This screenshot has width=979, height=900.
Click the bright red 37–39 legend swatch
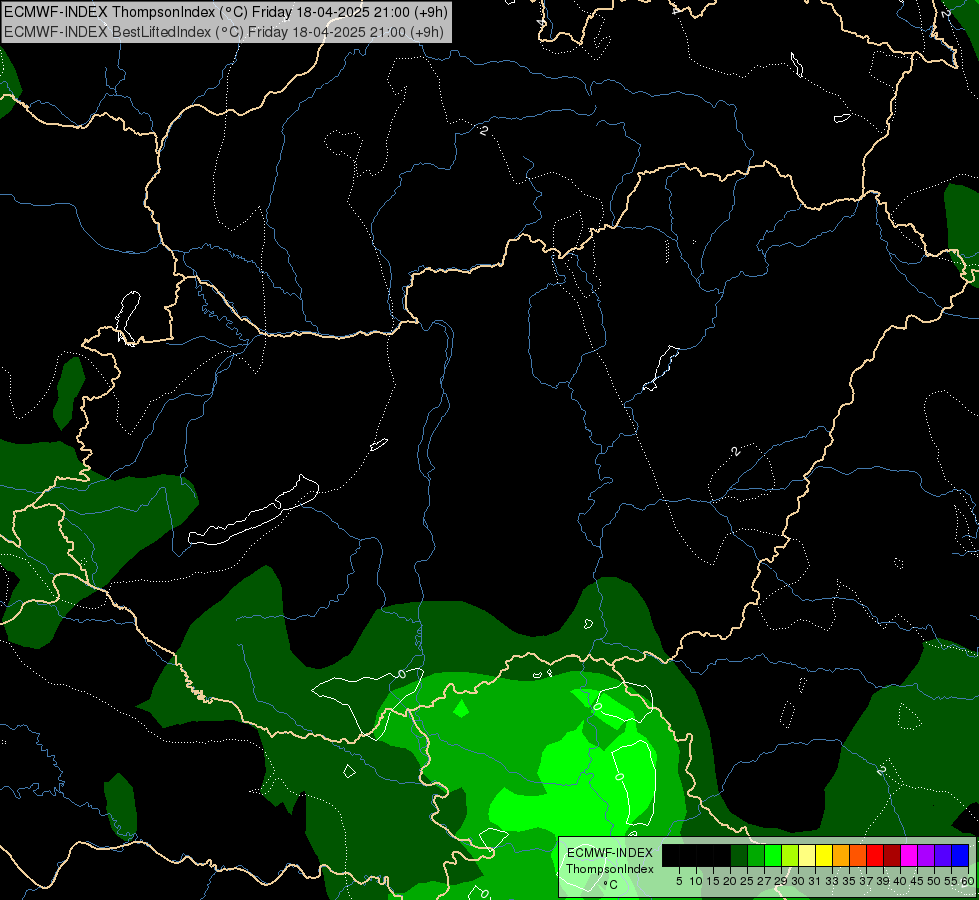[875, 855]
